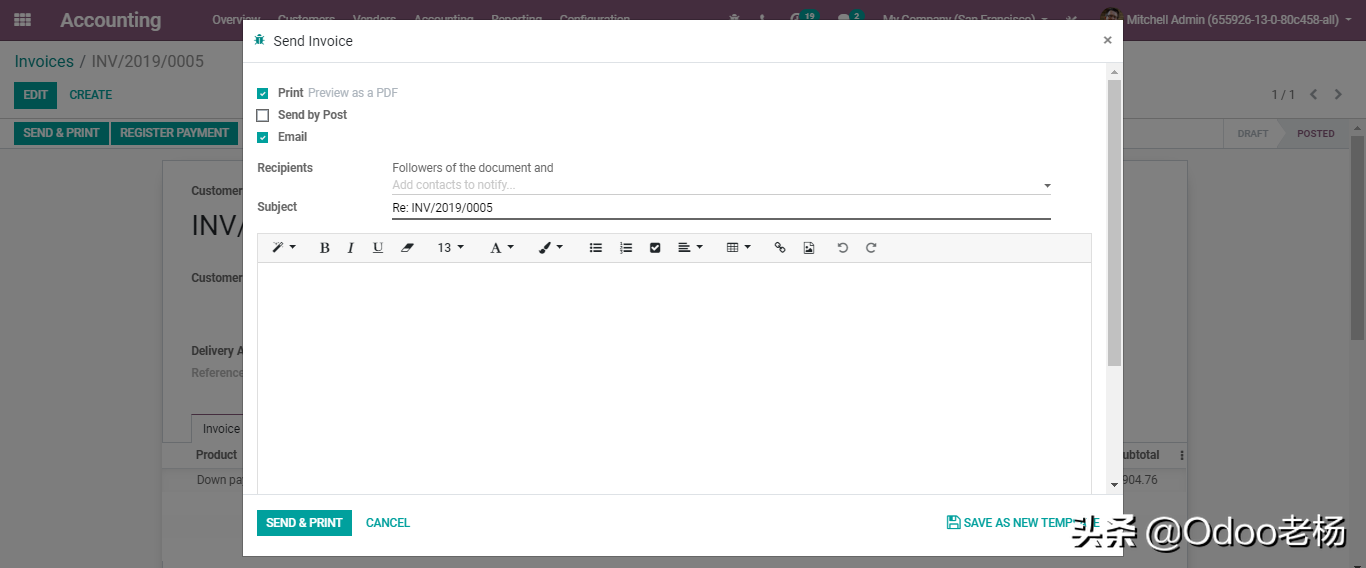The image size is (1366, 568).
Task: Click the Product column header
Action: [x=216, y=455]
